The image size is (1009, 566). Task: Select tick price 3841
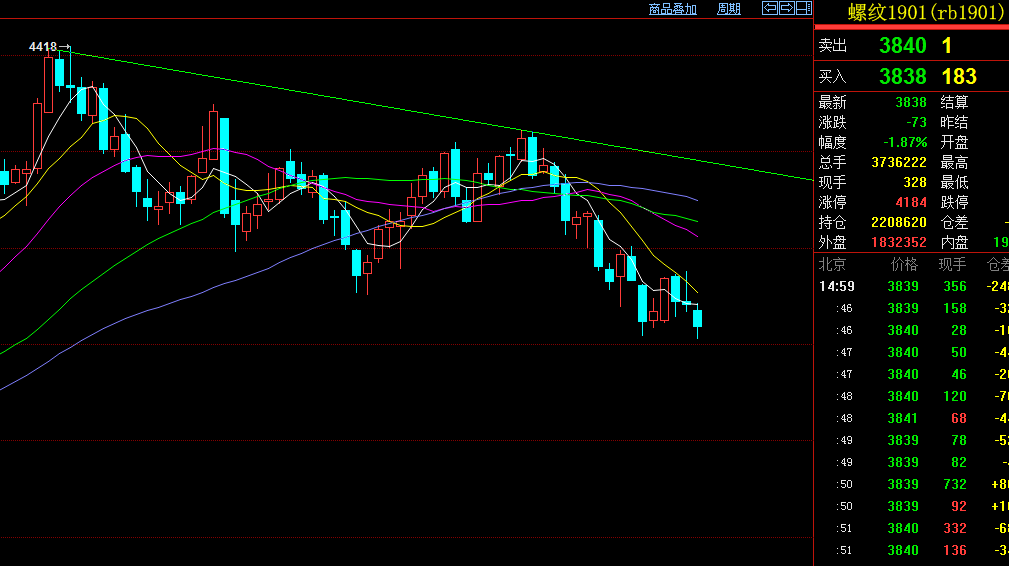tap(903, 419)
